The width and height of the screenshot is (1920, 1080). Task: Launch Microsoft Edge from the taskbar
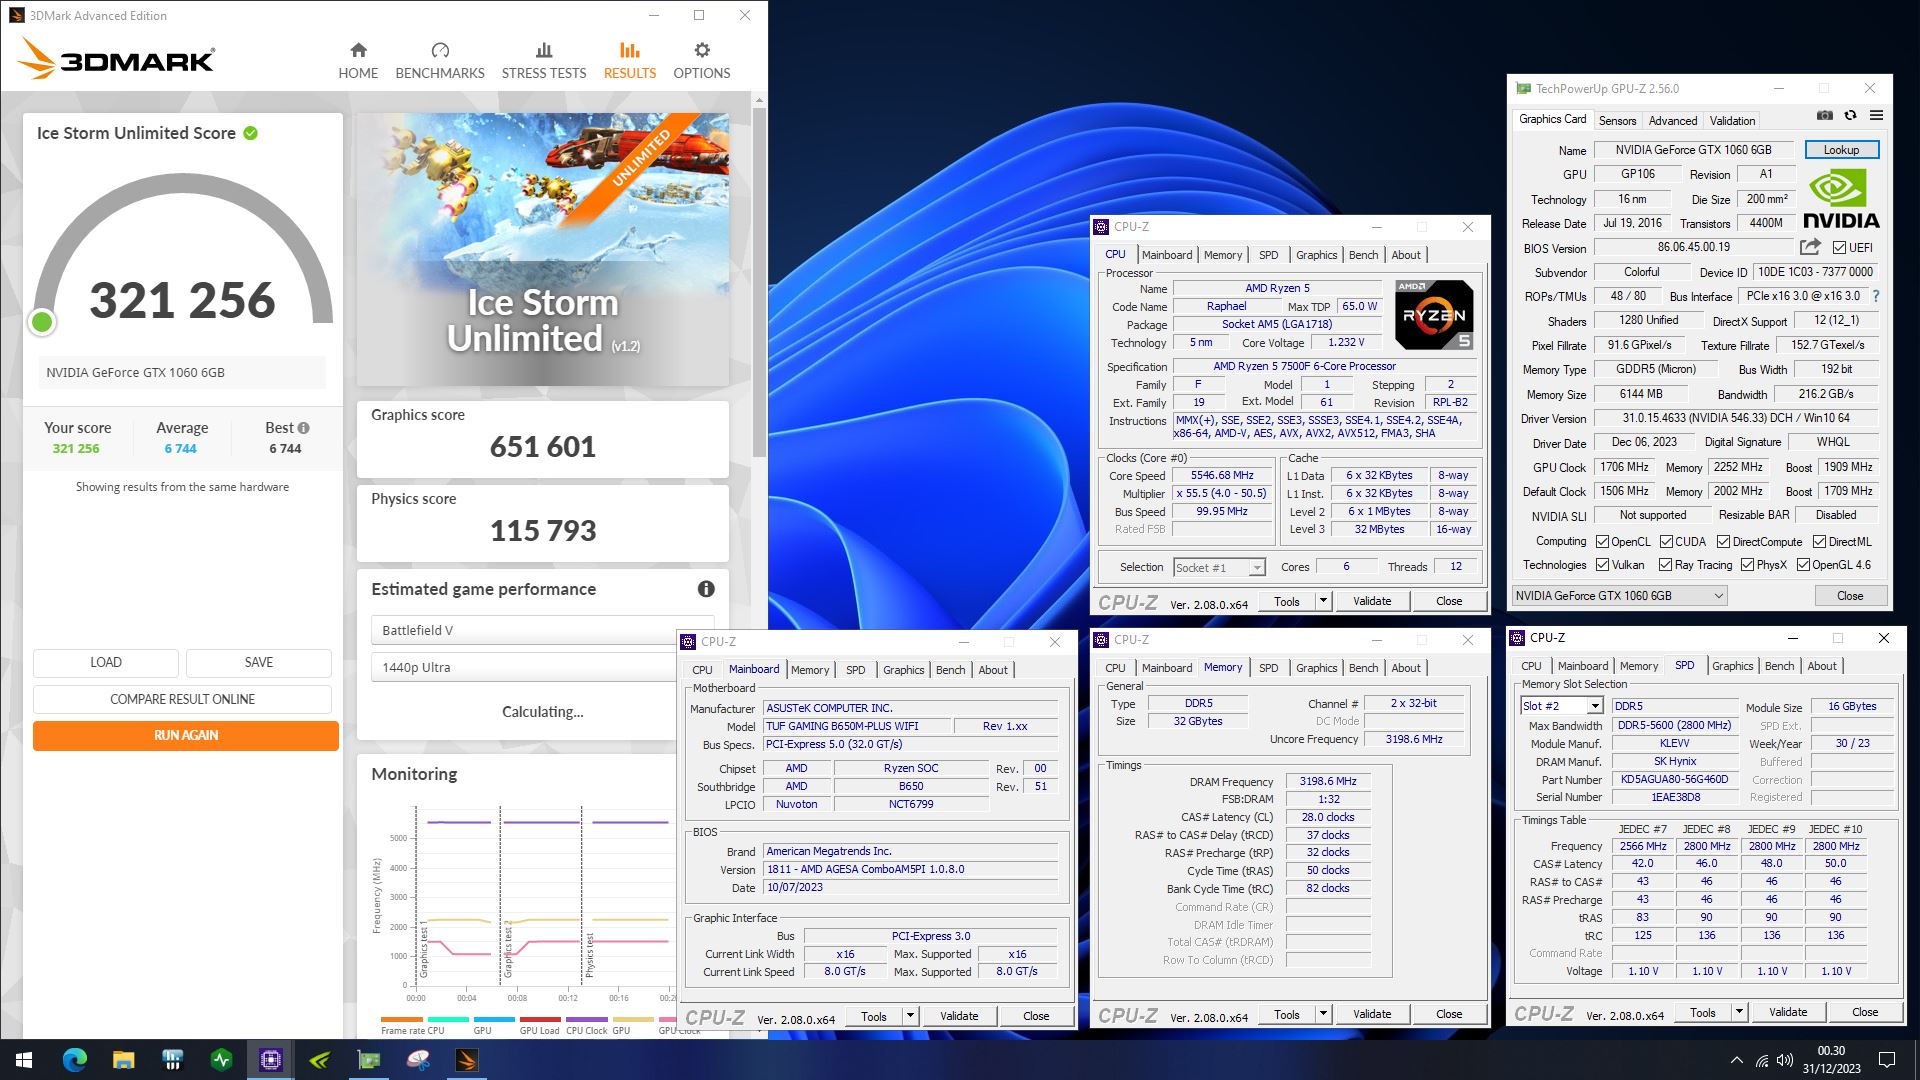tap(74, 1060)
